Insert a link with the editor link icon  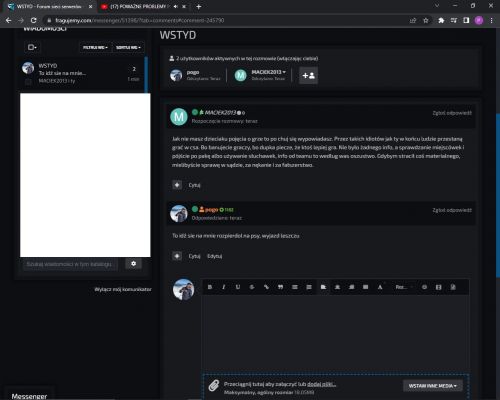click(x=266, y=287)
